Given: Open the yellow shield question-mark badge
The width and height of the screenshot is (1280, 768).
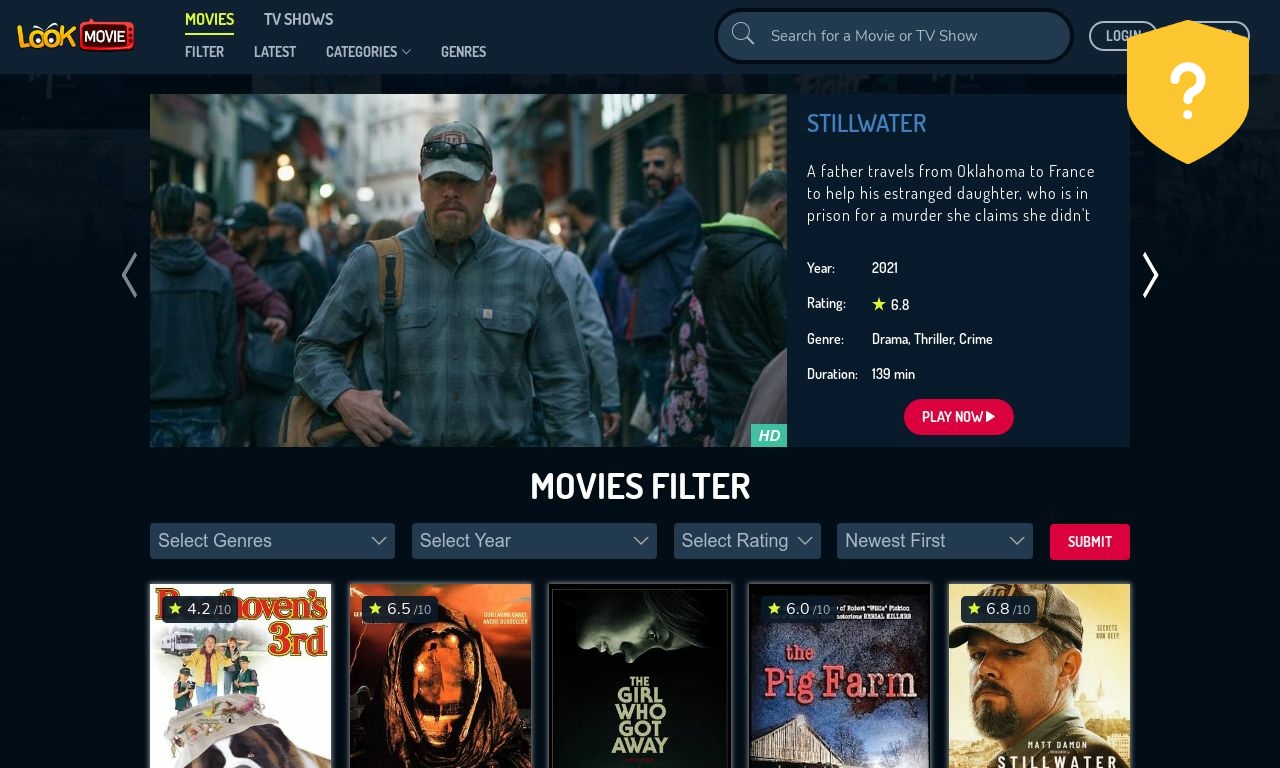Looking at the screenshot, I should coord(1188,91).
